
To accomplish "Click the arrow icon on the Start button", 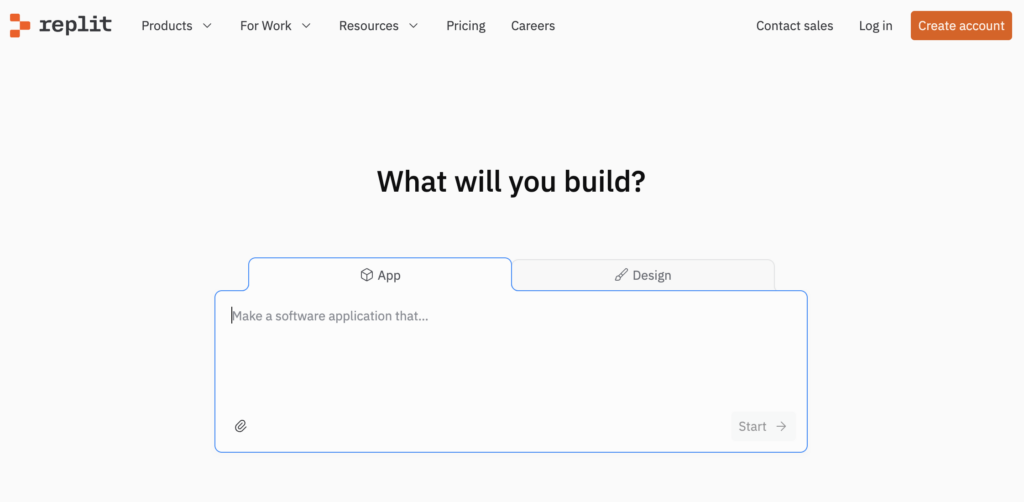I will coord(782,426).
